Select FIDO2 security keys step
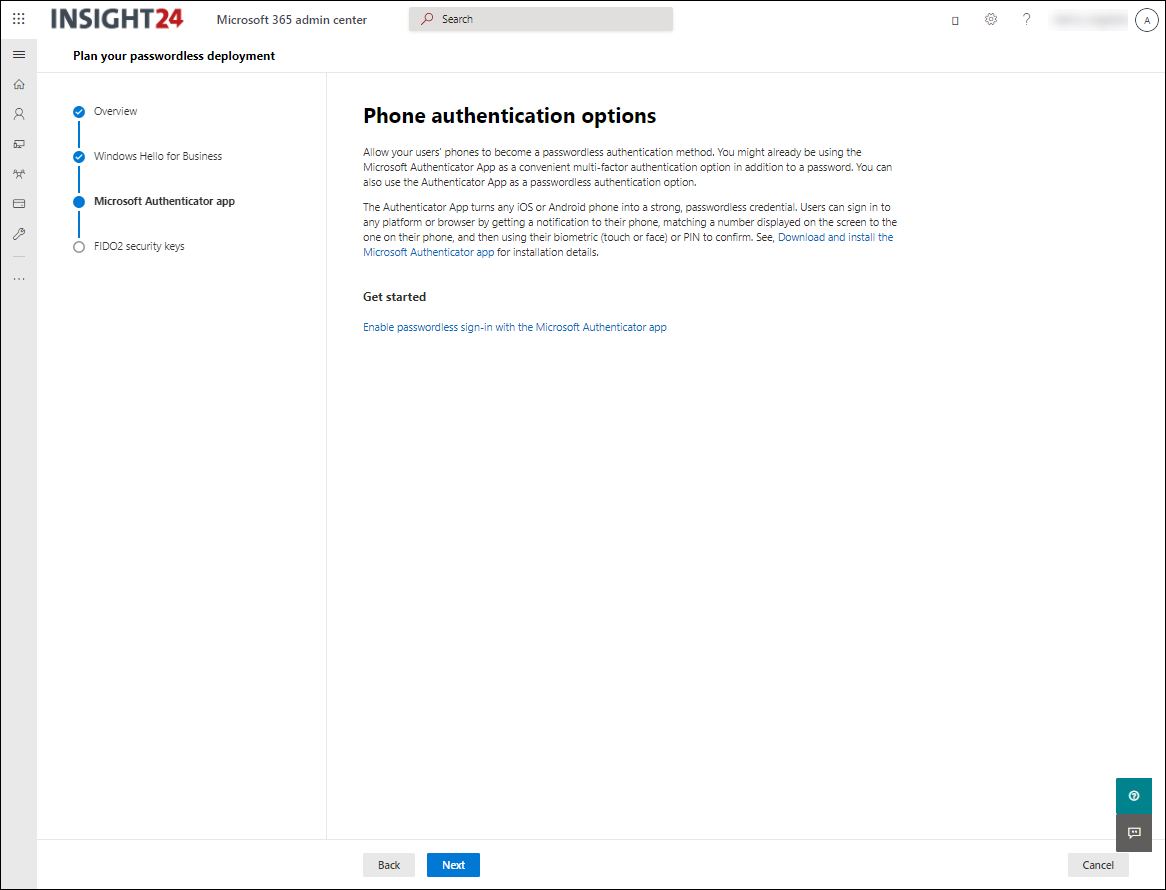This screenshot has width=1166, height=890. (x=138, y=246)
